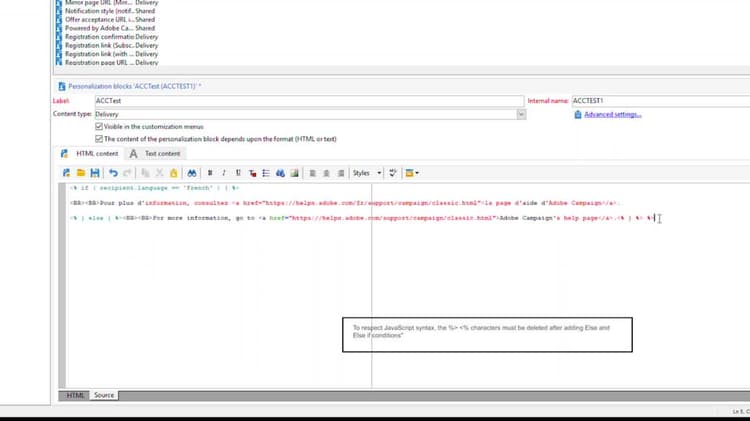
Task: Click the insert image toolbar icon
Action: [295, 173]
